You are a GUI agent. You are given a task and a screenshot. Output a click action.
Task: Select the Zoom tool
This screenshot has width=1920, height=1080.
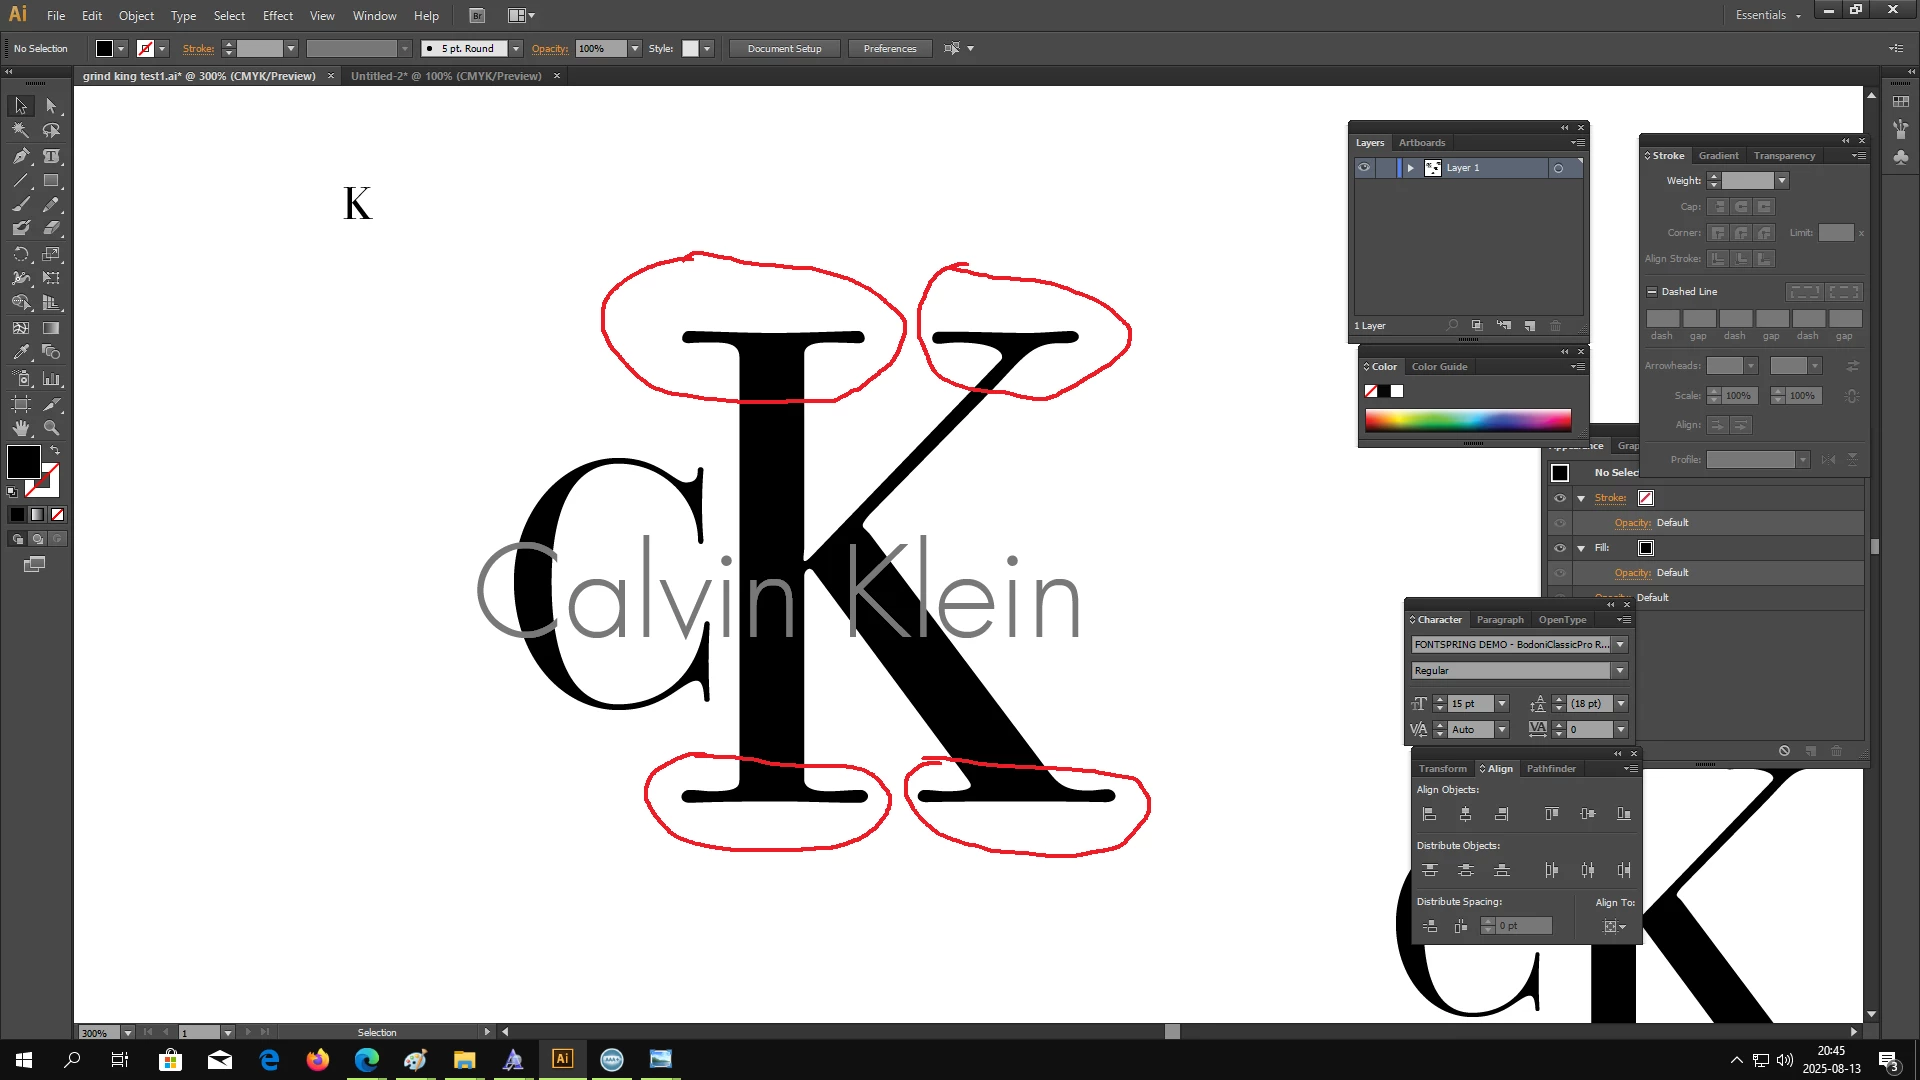point(51,428)
